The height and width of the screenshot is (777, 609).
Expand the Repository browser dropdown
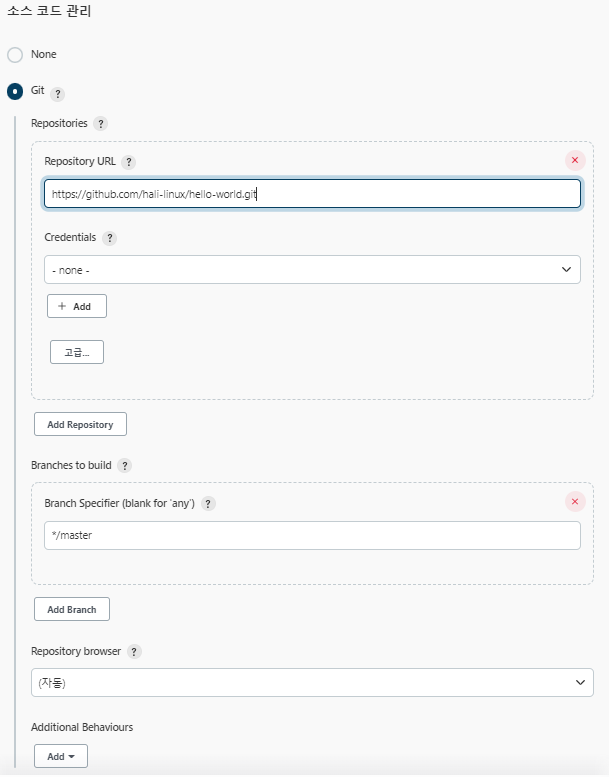tap(312, 682)
